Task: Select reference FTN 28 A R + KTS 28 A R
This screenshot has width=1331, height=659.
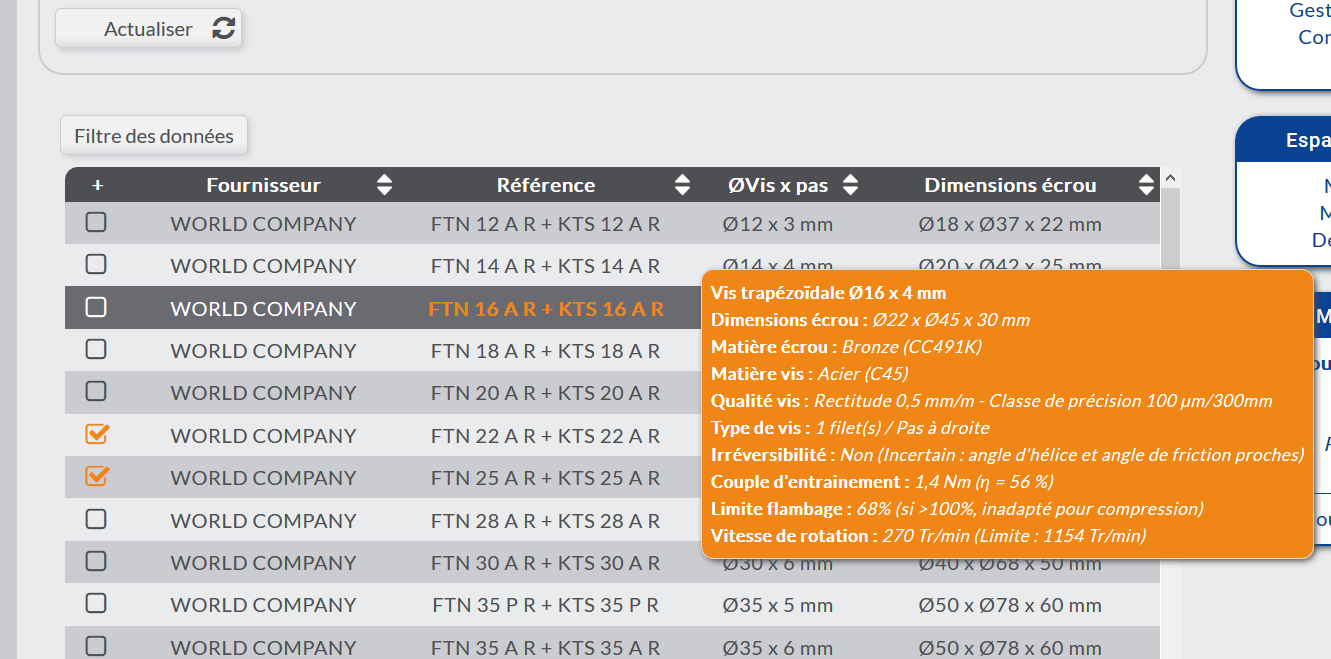Action: coord(546,521)
